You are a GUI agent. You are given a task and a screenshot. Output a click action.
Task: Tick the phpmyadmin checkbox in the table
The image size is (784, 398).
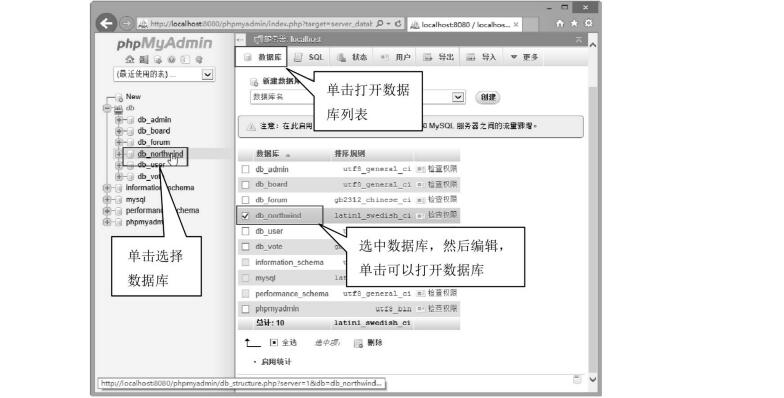246,309
